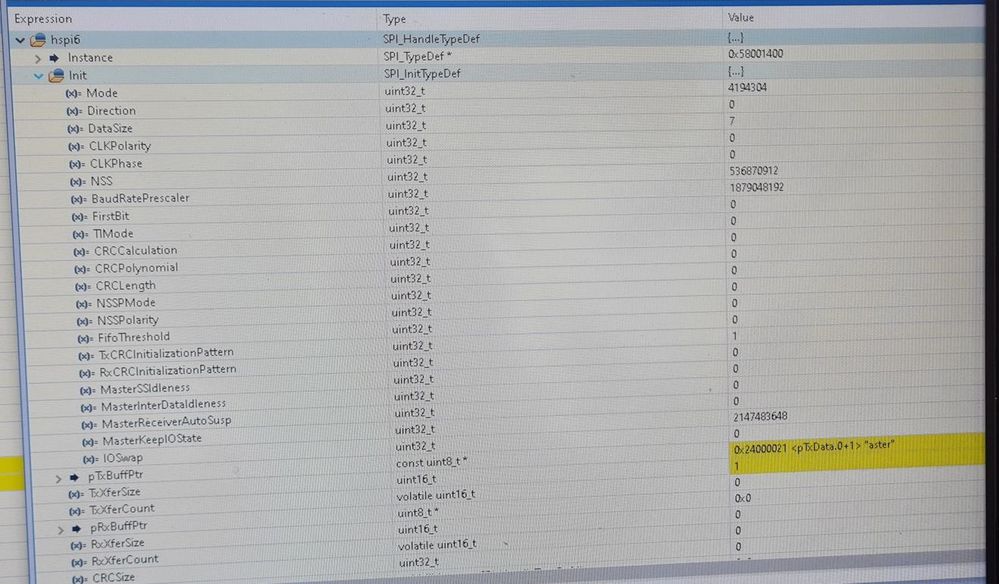Click the SPI_TypeDef * type cell
The height and width of the screenshot is (584, 999).
(x=417, y=56)
